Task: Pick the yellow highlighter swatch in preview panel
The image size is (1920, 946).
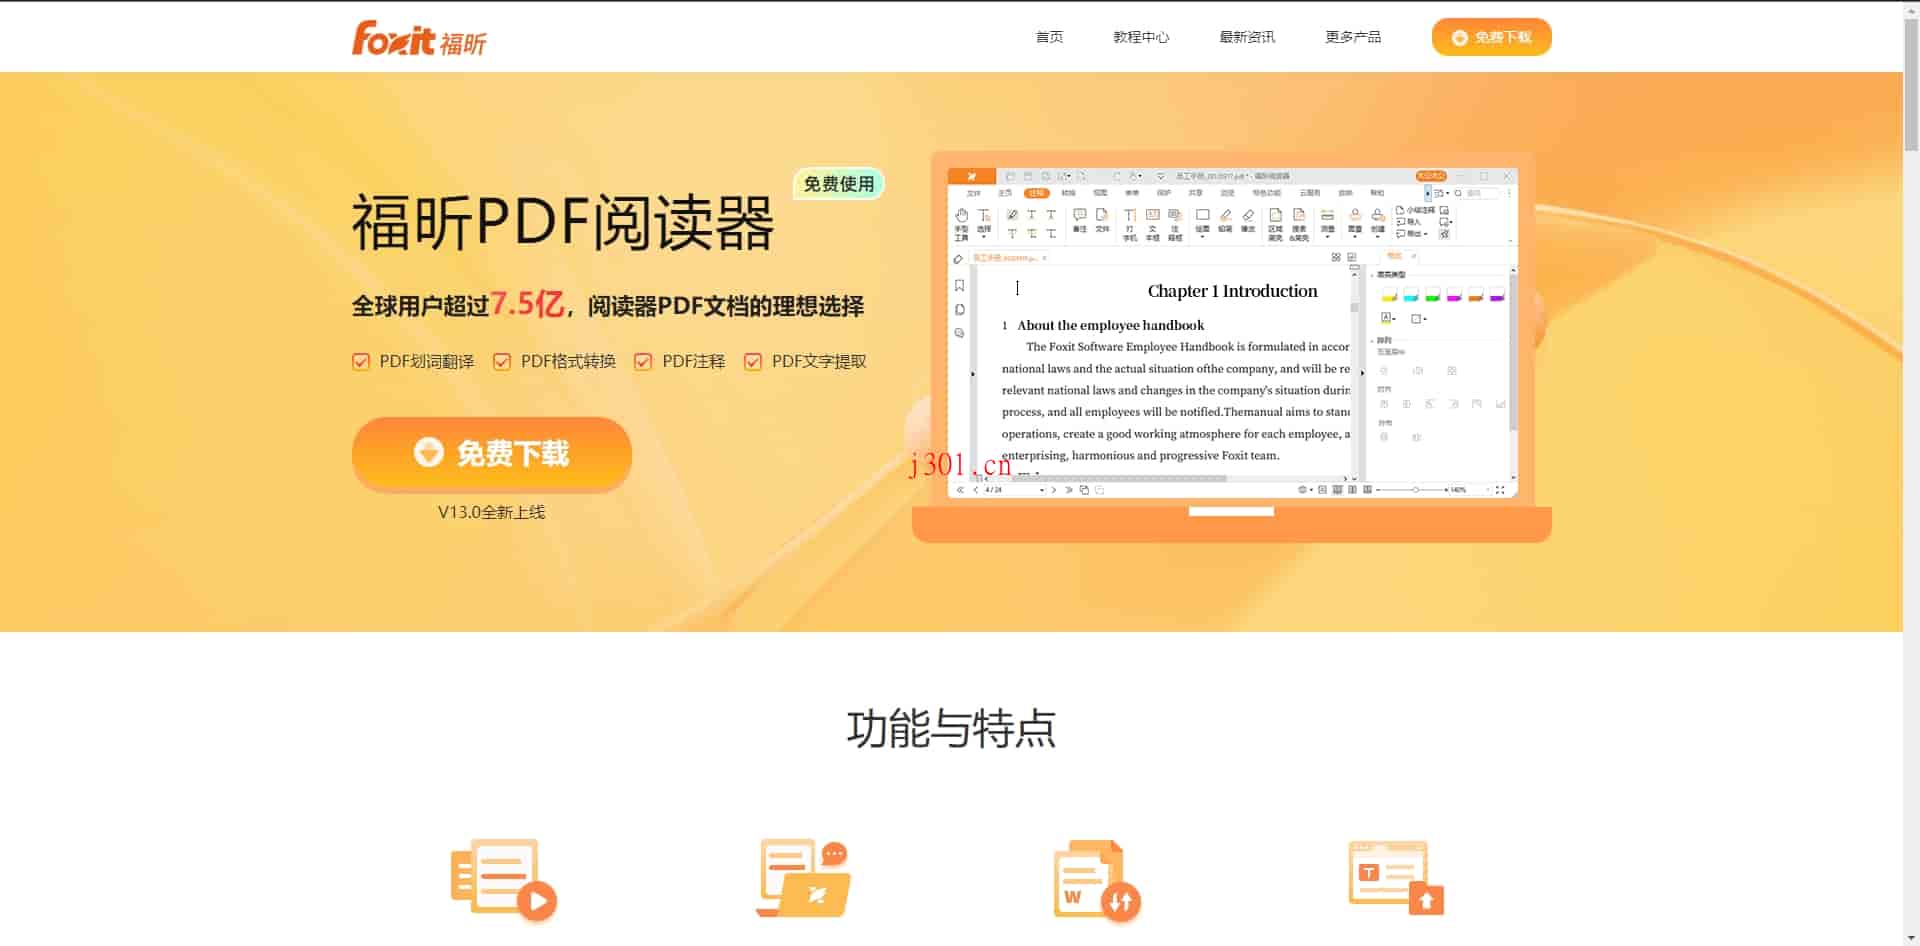Action: (x=1389, y=294)
